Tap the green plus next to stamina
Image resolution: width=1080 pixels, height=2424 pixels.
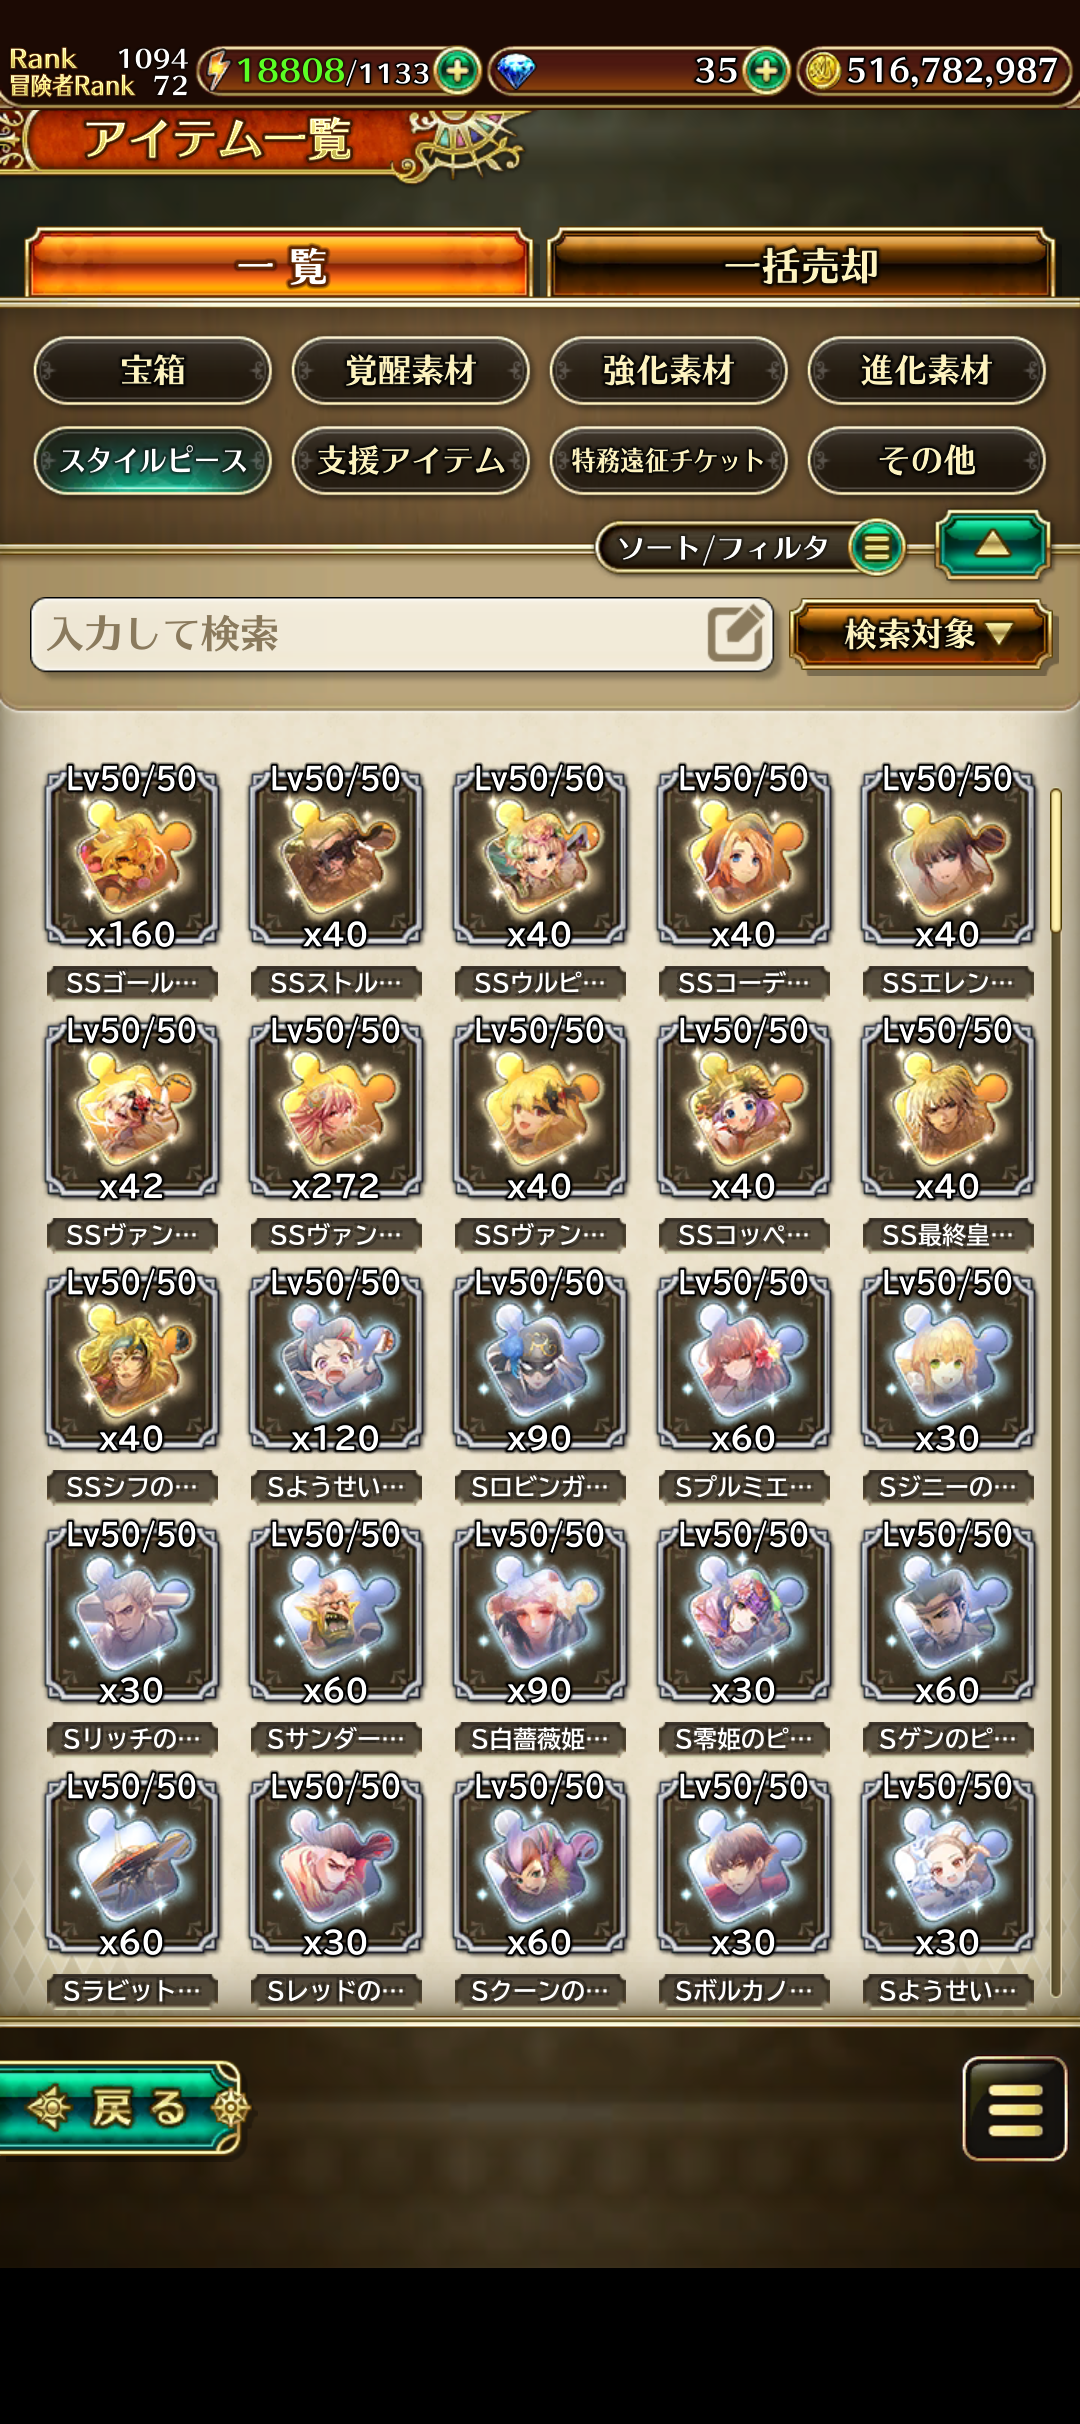(x=458, y=71)
